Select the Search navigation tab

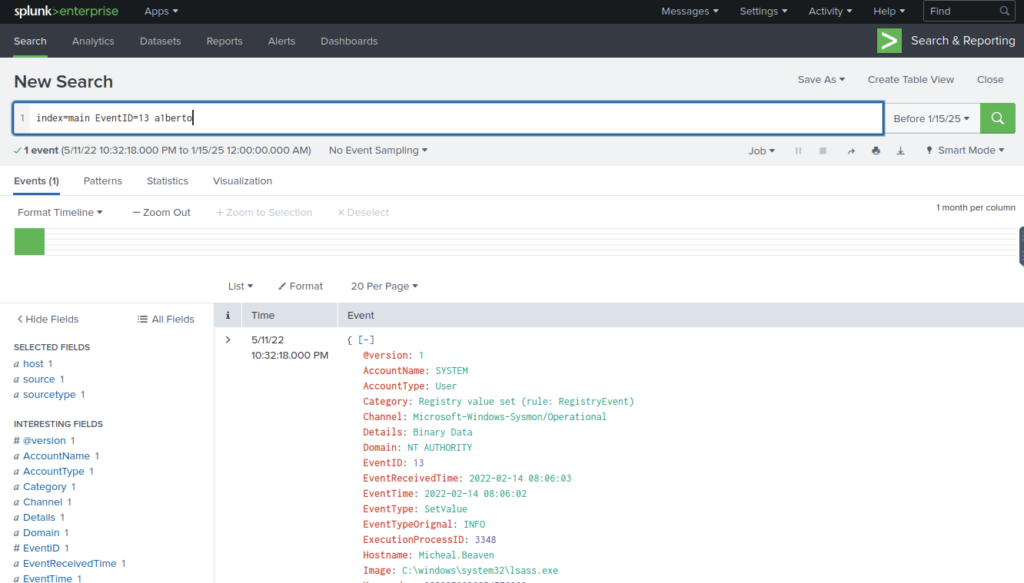click(x=30, y=41)
